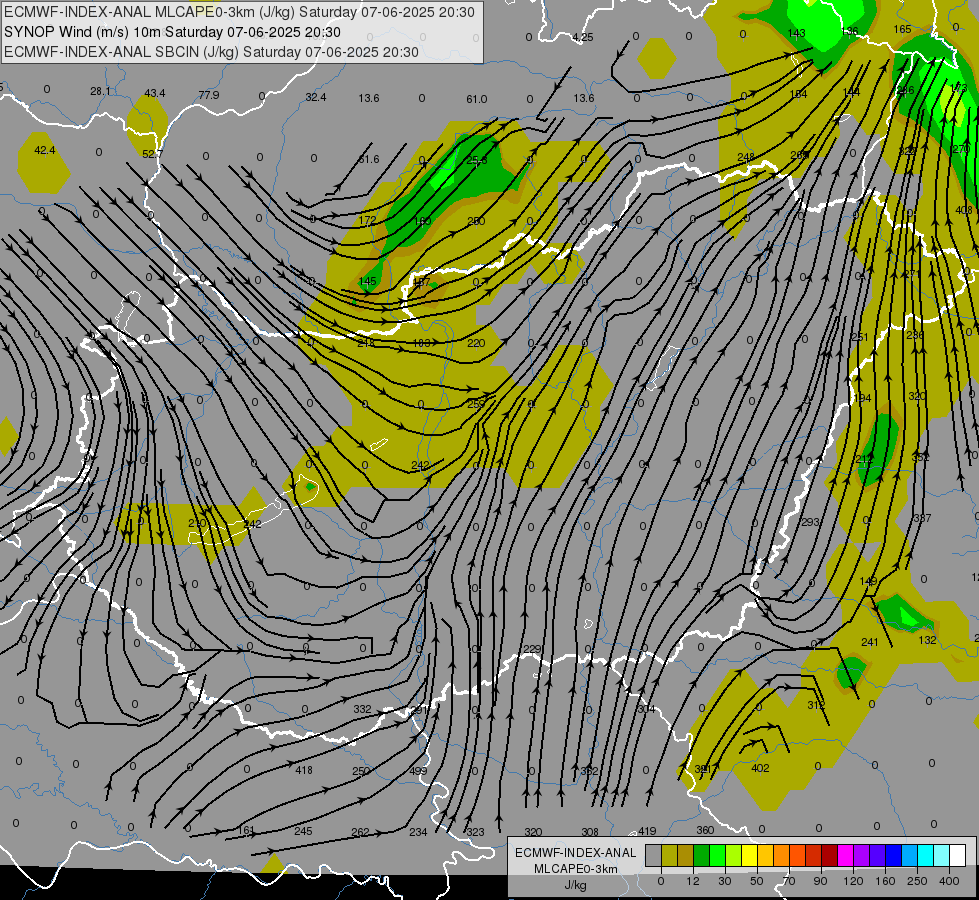The image size is (979, 900).
Task: Click the 'MLCAPE0-3km' label in the legend
Action: tap(576, 869)
